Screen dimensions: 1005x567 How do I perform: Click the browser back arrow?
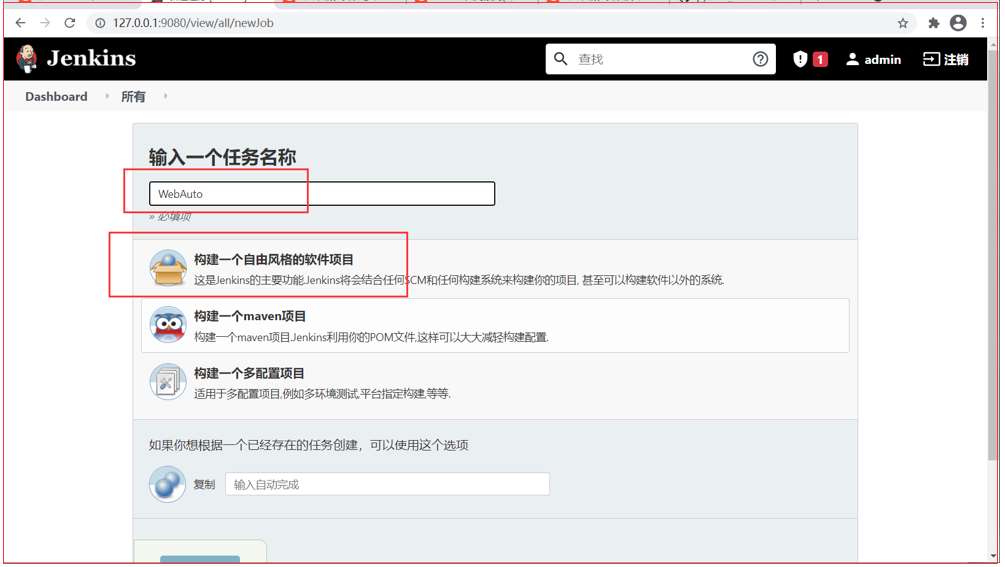(x=21, y=23)
